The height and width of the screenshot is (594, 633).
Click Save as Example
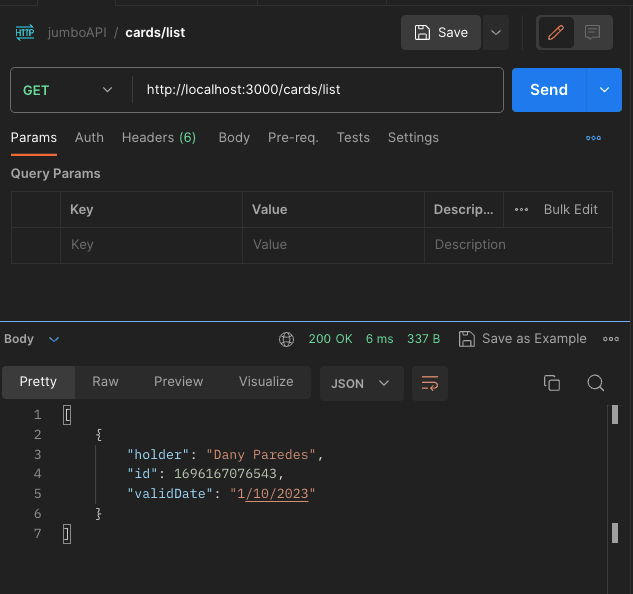(522, 339)
